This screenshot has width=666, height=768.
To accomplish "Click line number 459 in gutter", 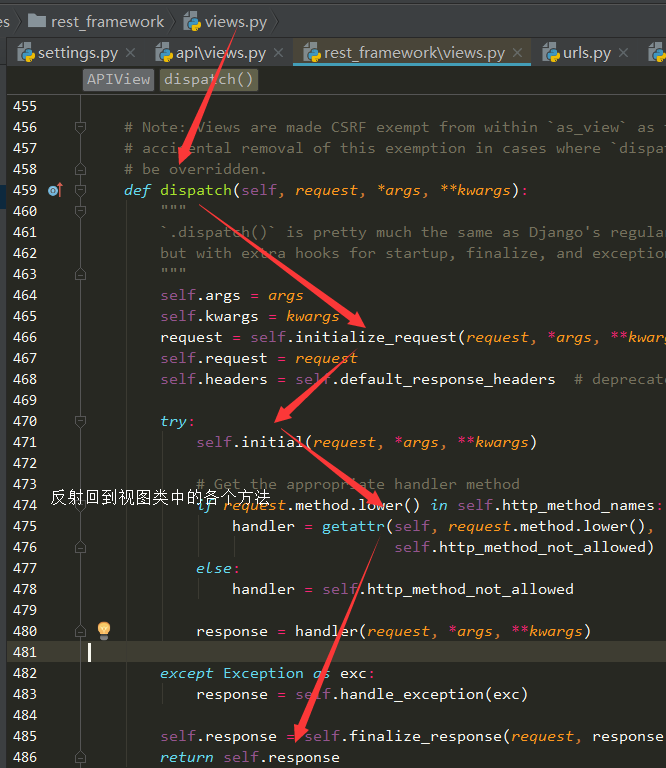I will pos(24,190).
